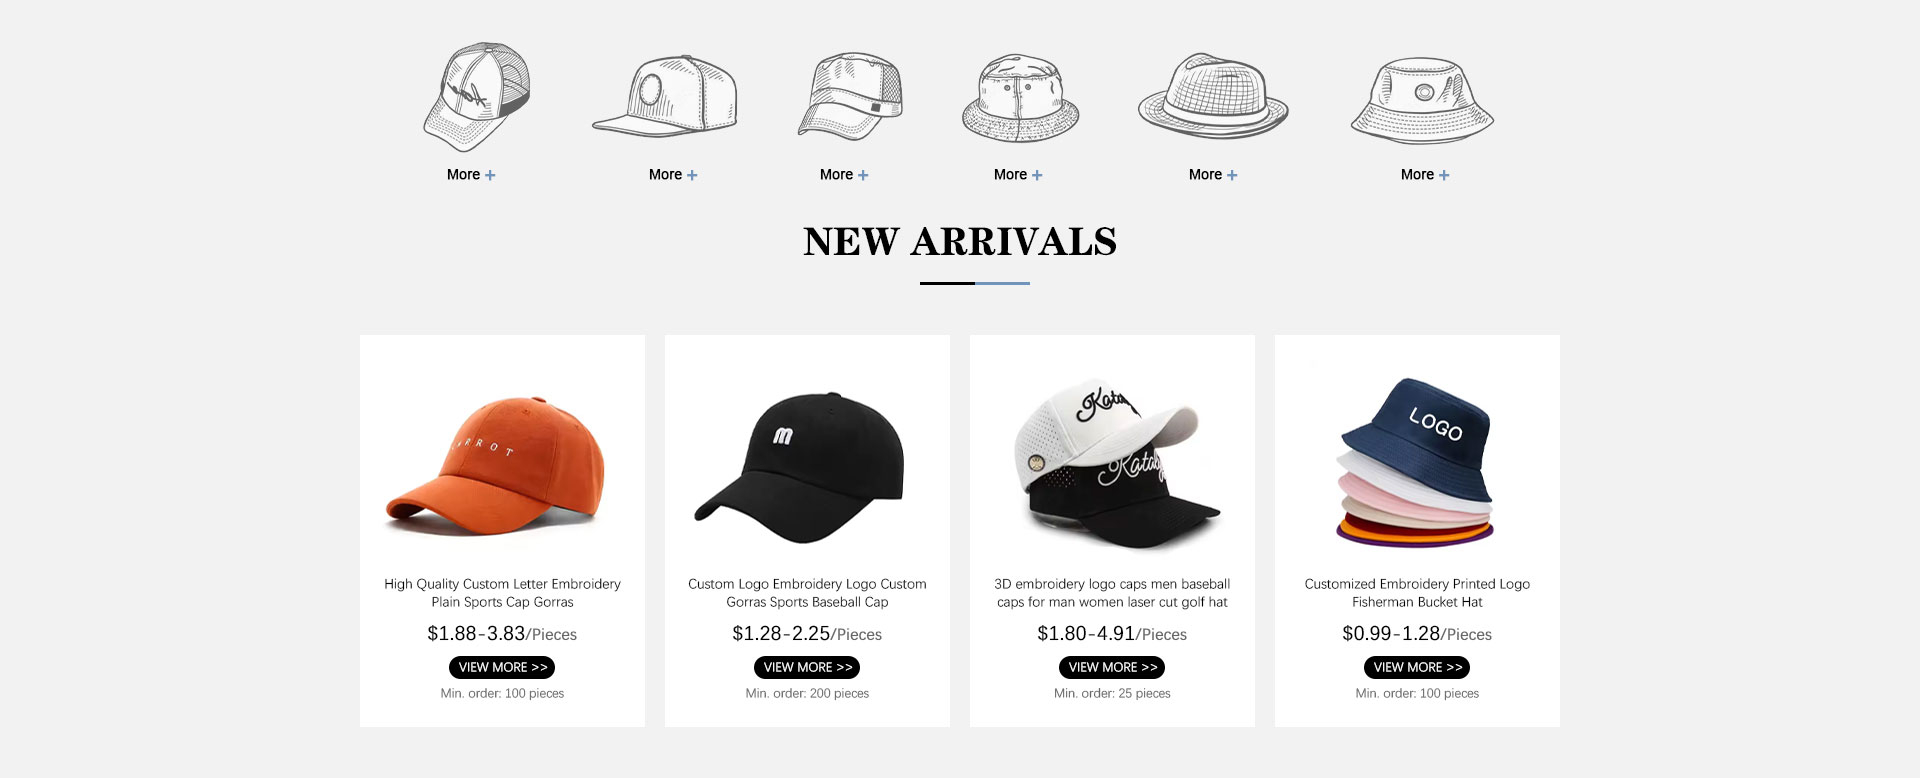Click plus icon beside More under last bucket hat
This screenshot has width=1920, height=778.
pyautogui.click(x=1444, y=175)
